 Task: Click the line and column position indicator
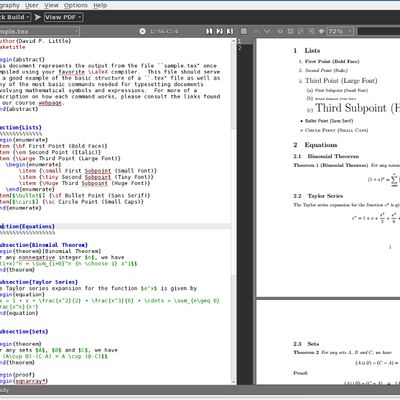[x=164, y=31]
